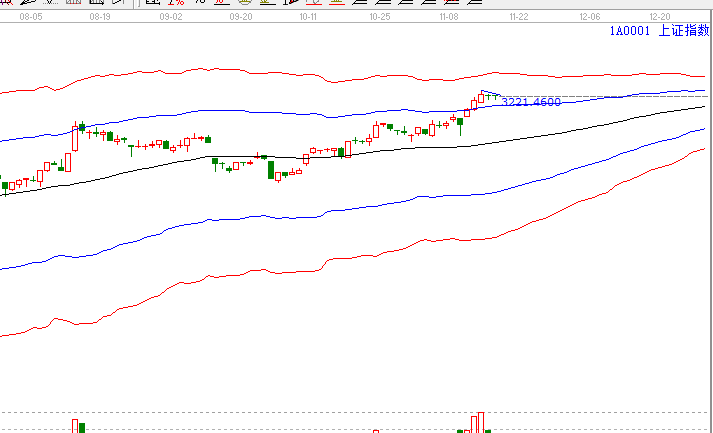Click the red percent icon in top toolbar
Image resolution: width=713 pixels, height=433 pixels.
[176, 3]
